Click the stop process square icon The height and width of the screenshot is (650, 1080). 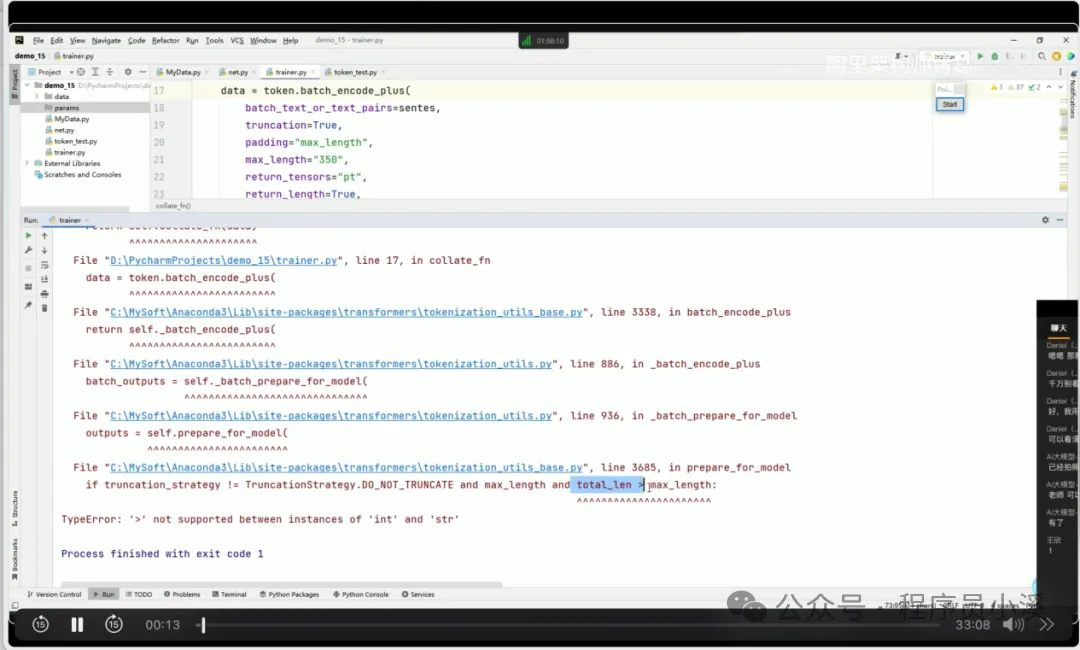[x=28, y=268]
